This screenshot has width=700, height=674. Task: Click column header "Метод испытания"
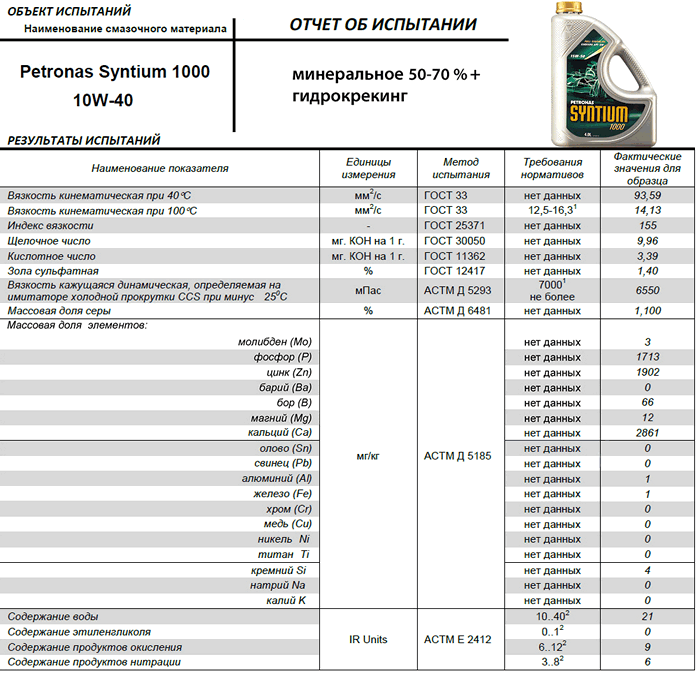click(x=461, y=168)
